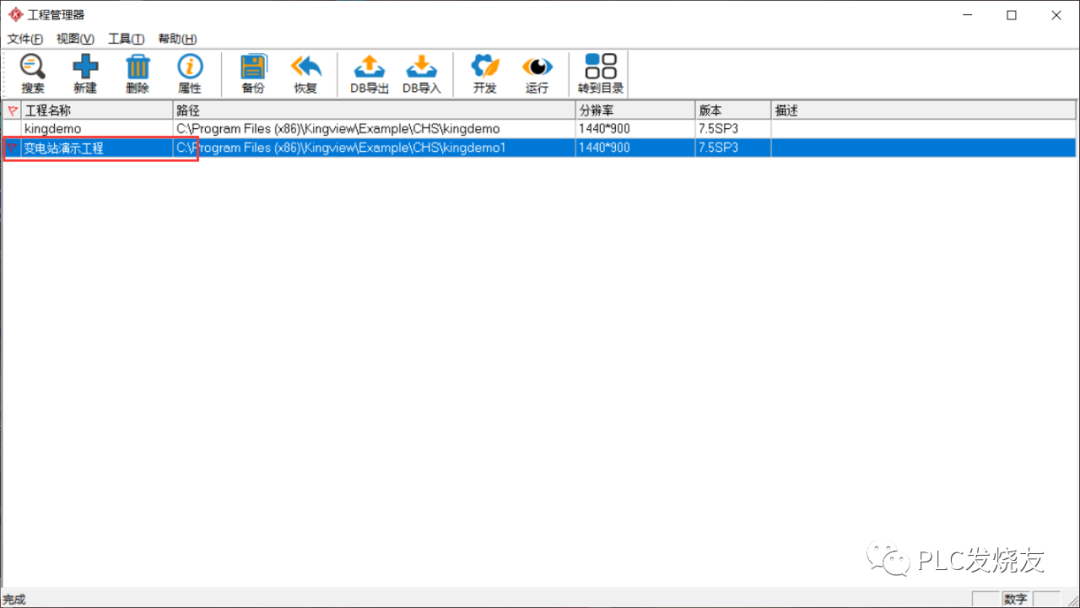Click the 备份 backup icon

coord(253,72)
